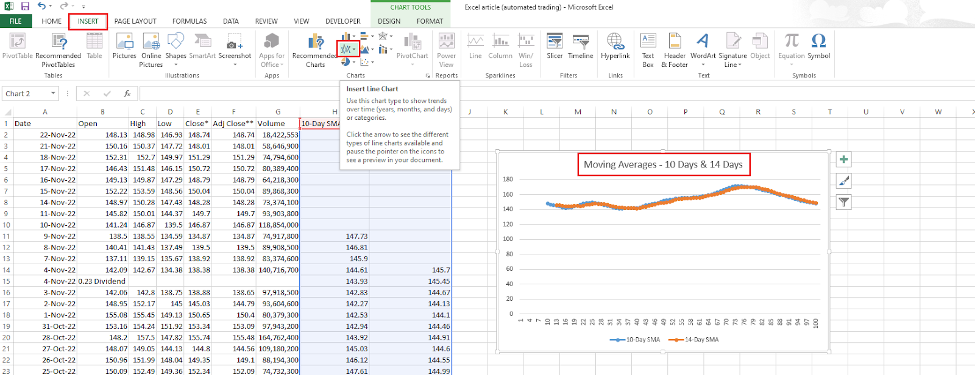Open the Insert Scatter Chart dropdown

pos(366,62)
